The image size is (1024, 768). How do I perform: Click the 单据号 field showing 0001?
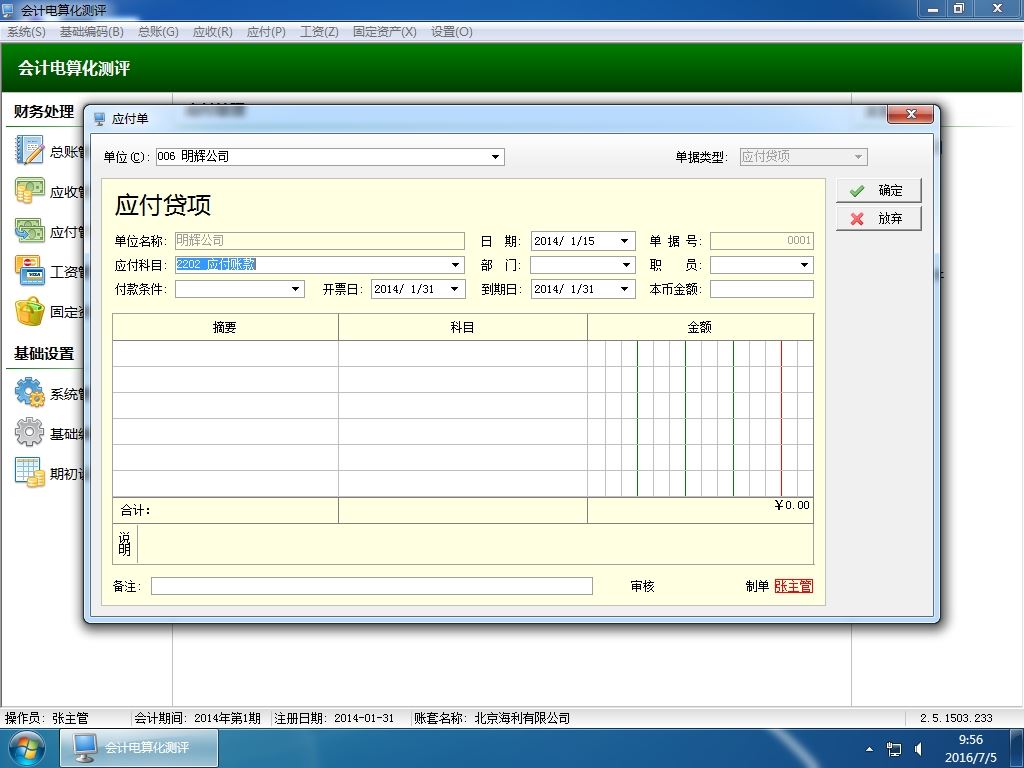[x=761, y=241]
